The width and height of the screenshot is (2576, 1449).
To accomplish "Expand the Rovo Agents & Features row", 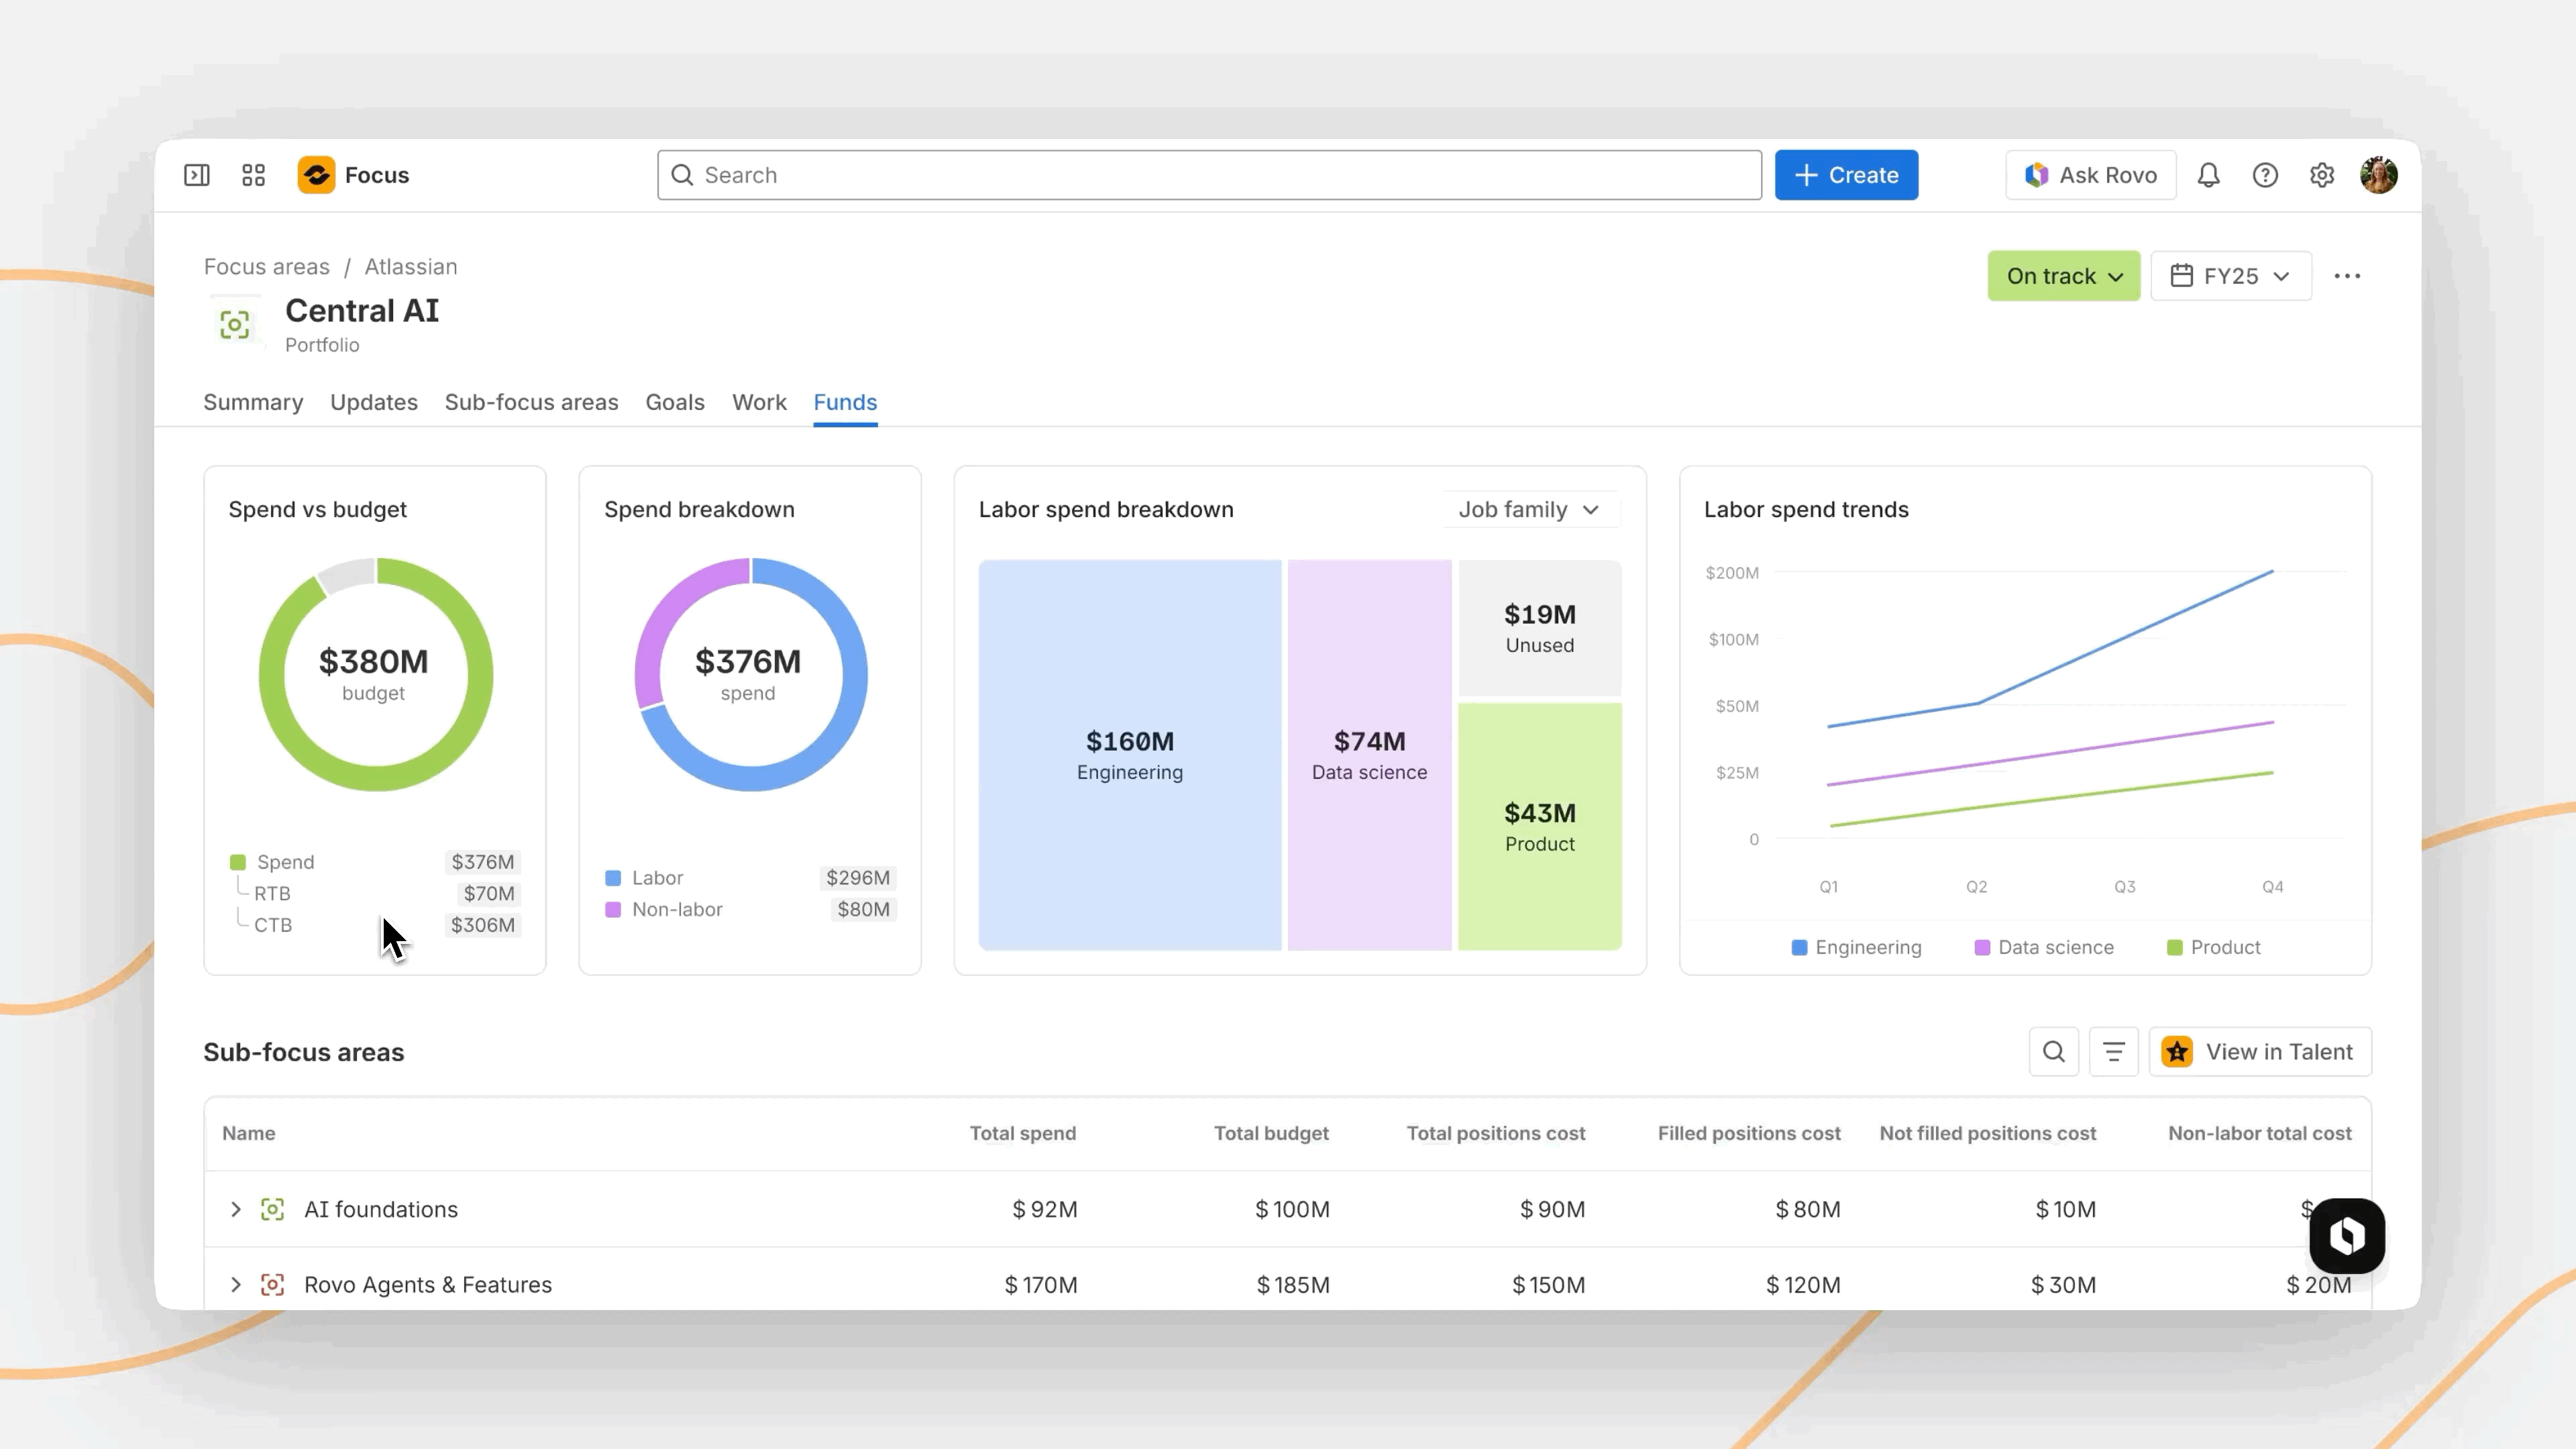I will click(236, 1285).
